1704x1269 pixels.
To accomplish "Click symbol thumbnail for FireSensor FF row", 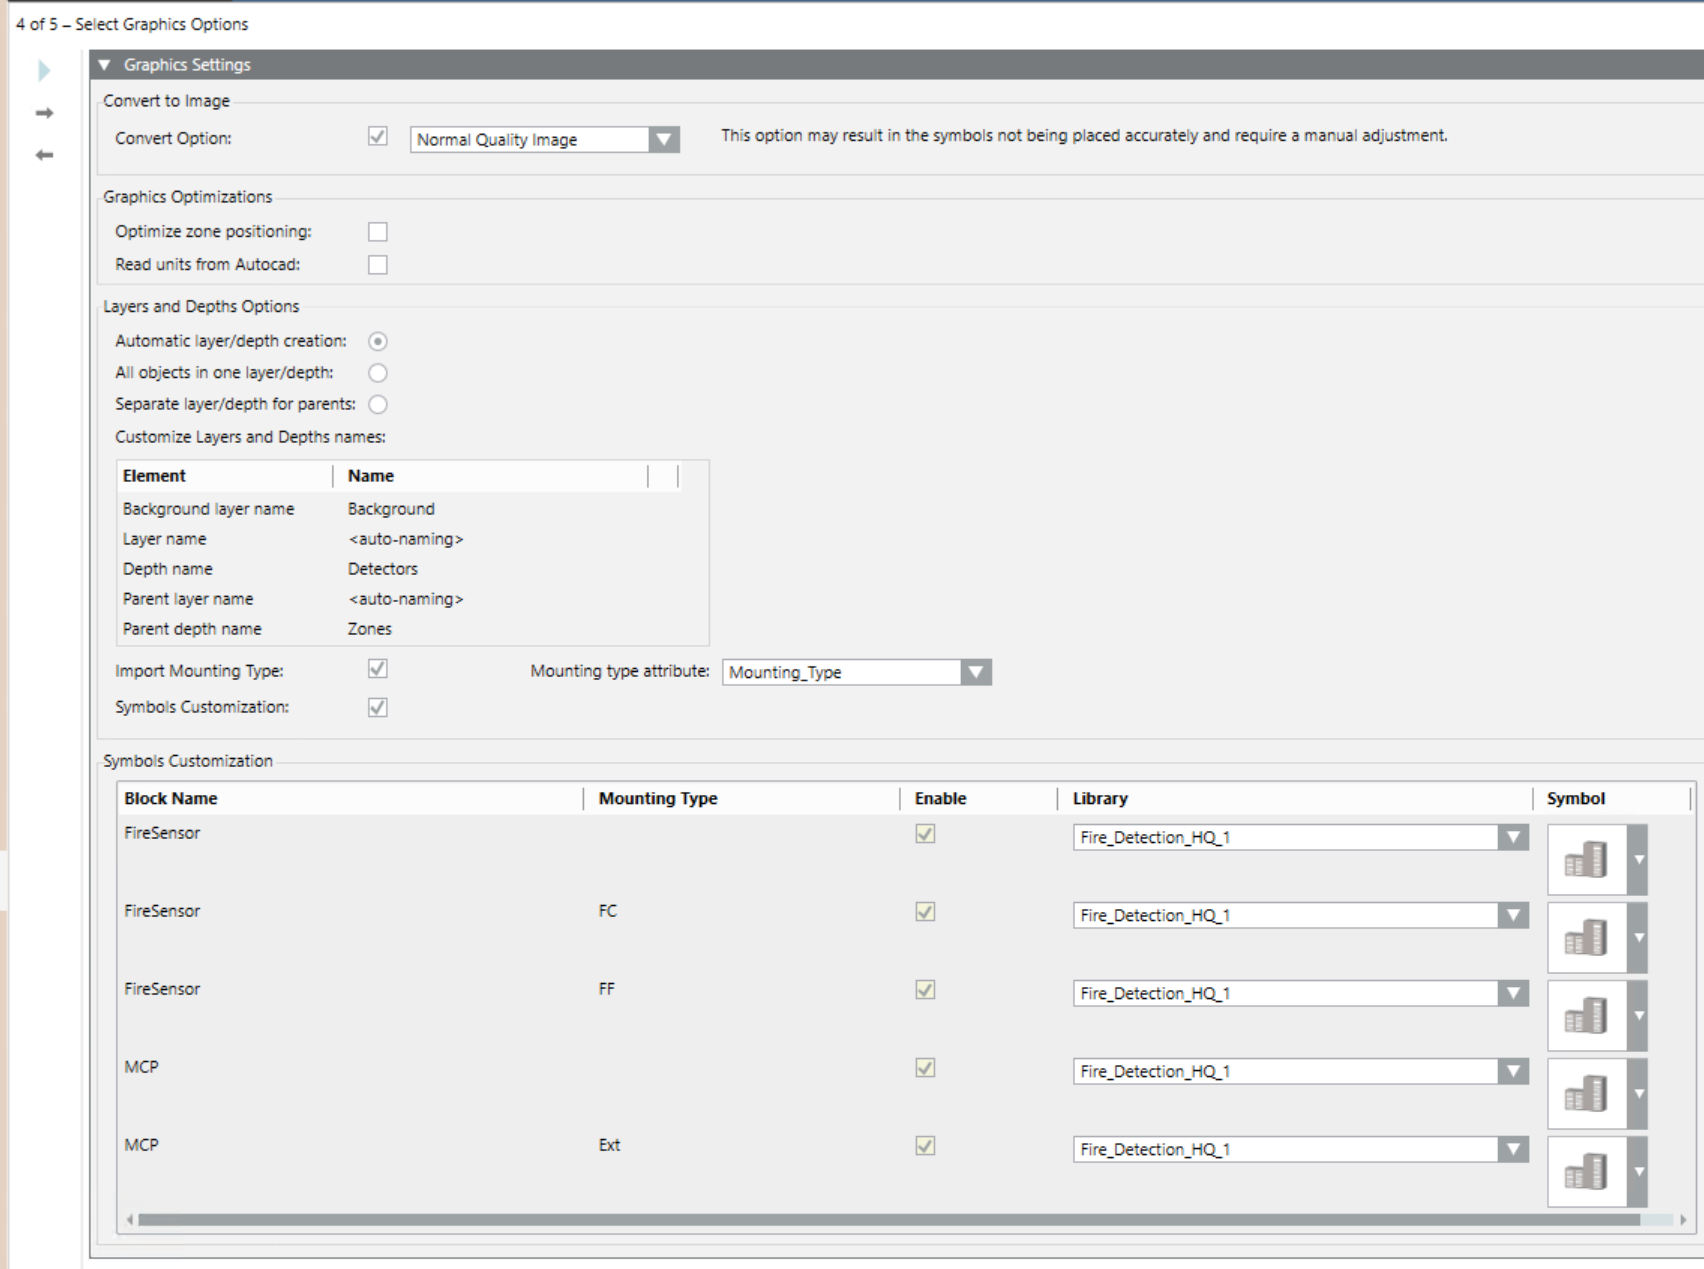I will [1587, 1015].
